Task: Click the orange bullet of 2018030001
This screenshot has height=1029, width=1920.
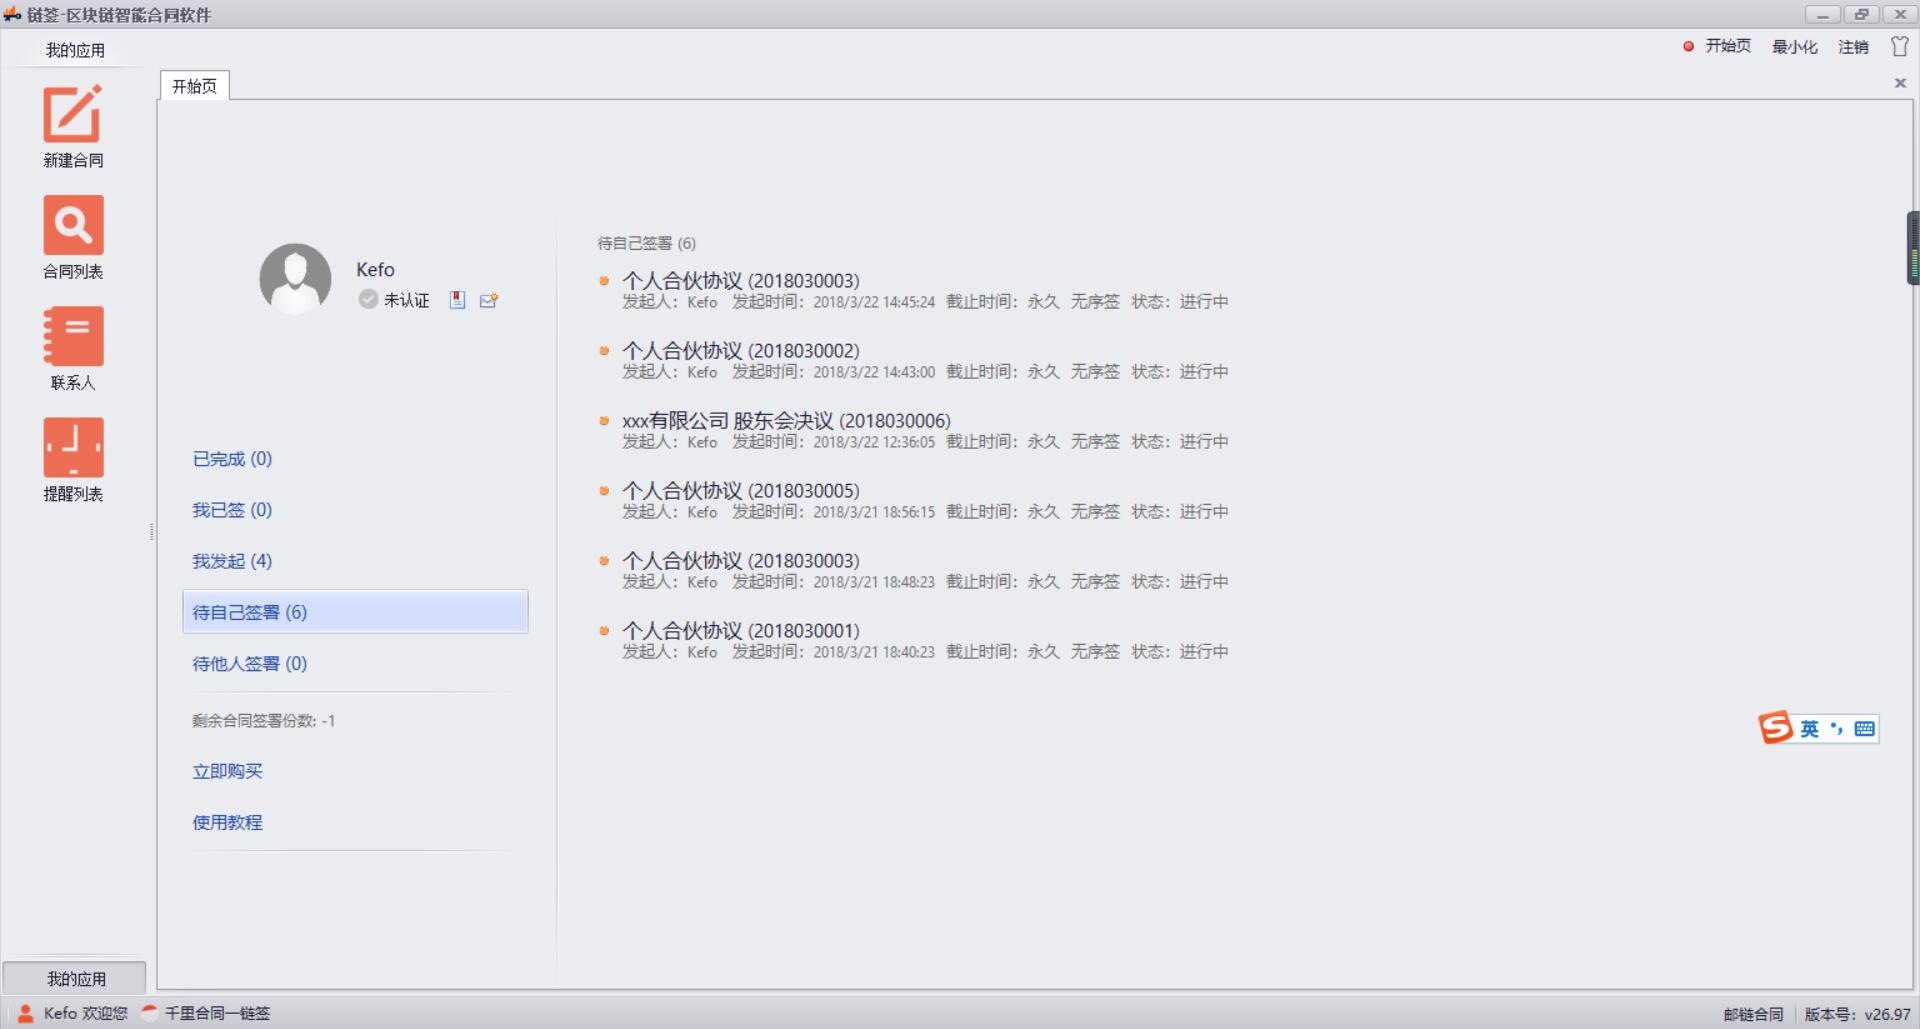Action: (x=604, y=630)
